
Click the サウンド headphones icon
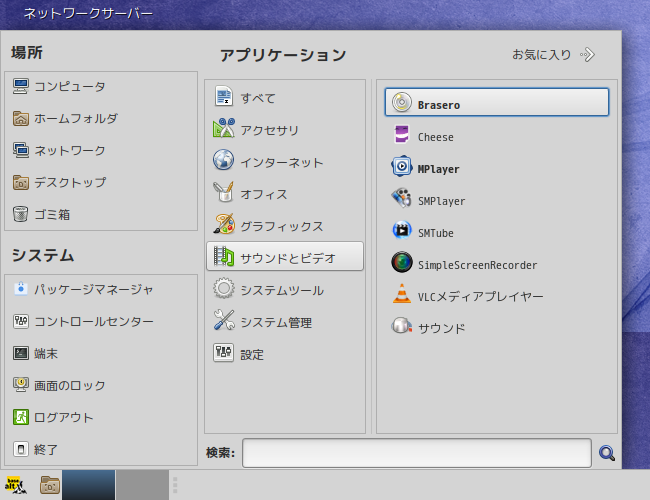pos(402,326)
